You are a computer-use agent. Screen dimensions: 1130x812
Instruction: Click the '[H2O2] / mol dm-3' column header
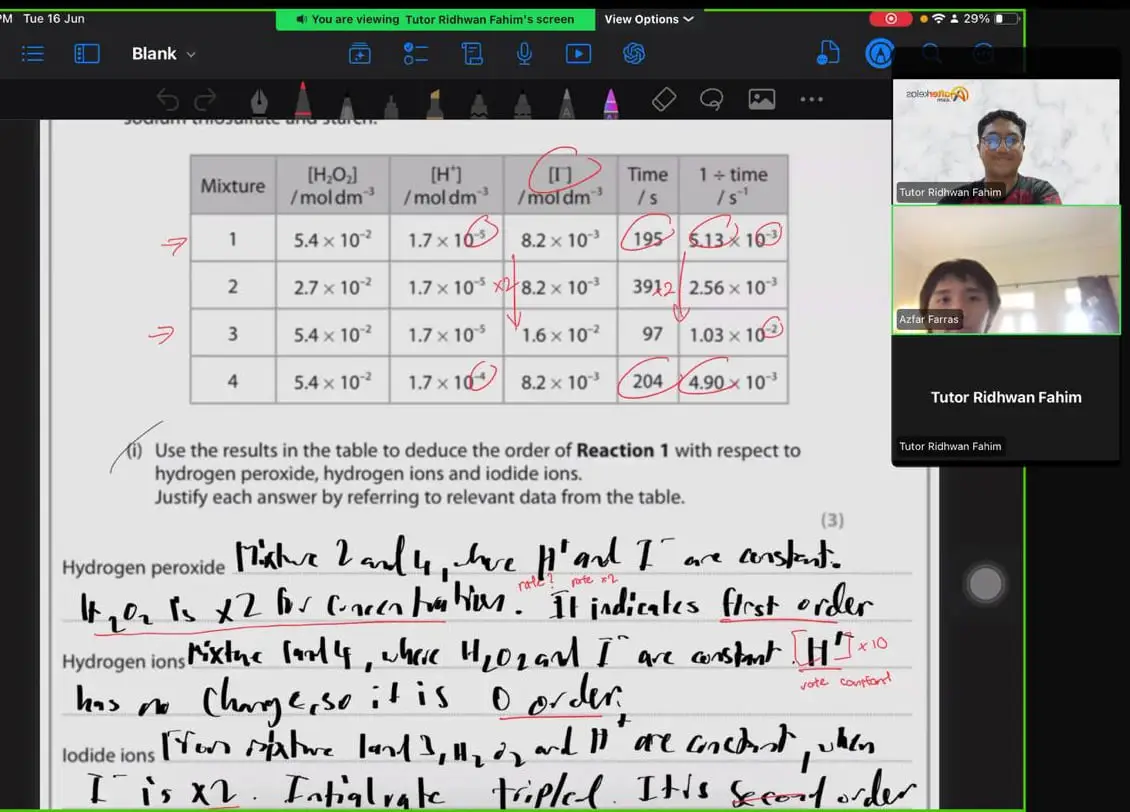332,186
